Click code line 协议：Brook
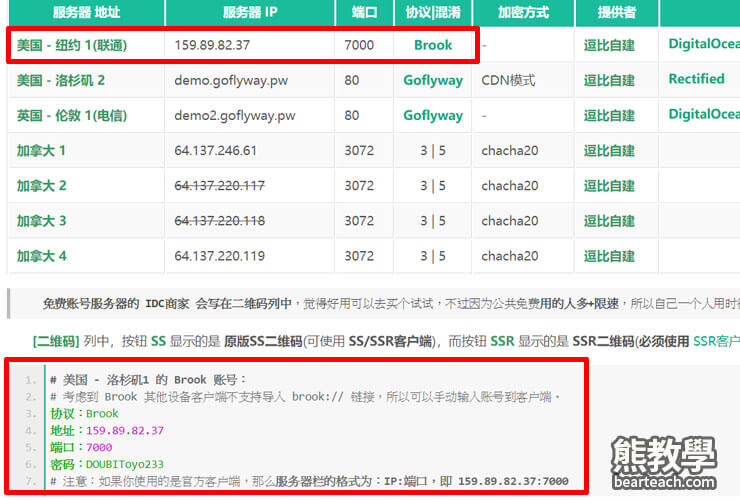Image resolution: width=740 pixels, height=500 pixels. coord(84,414)
